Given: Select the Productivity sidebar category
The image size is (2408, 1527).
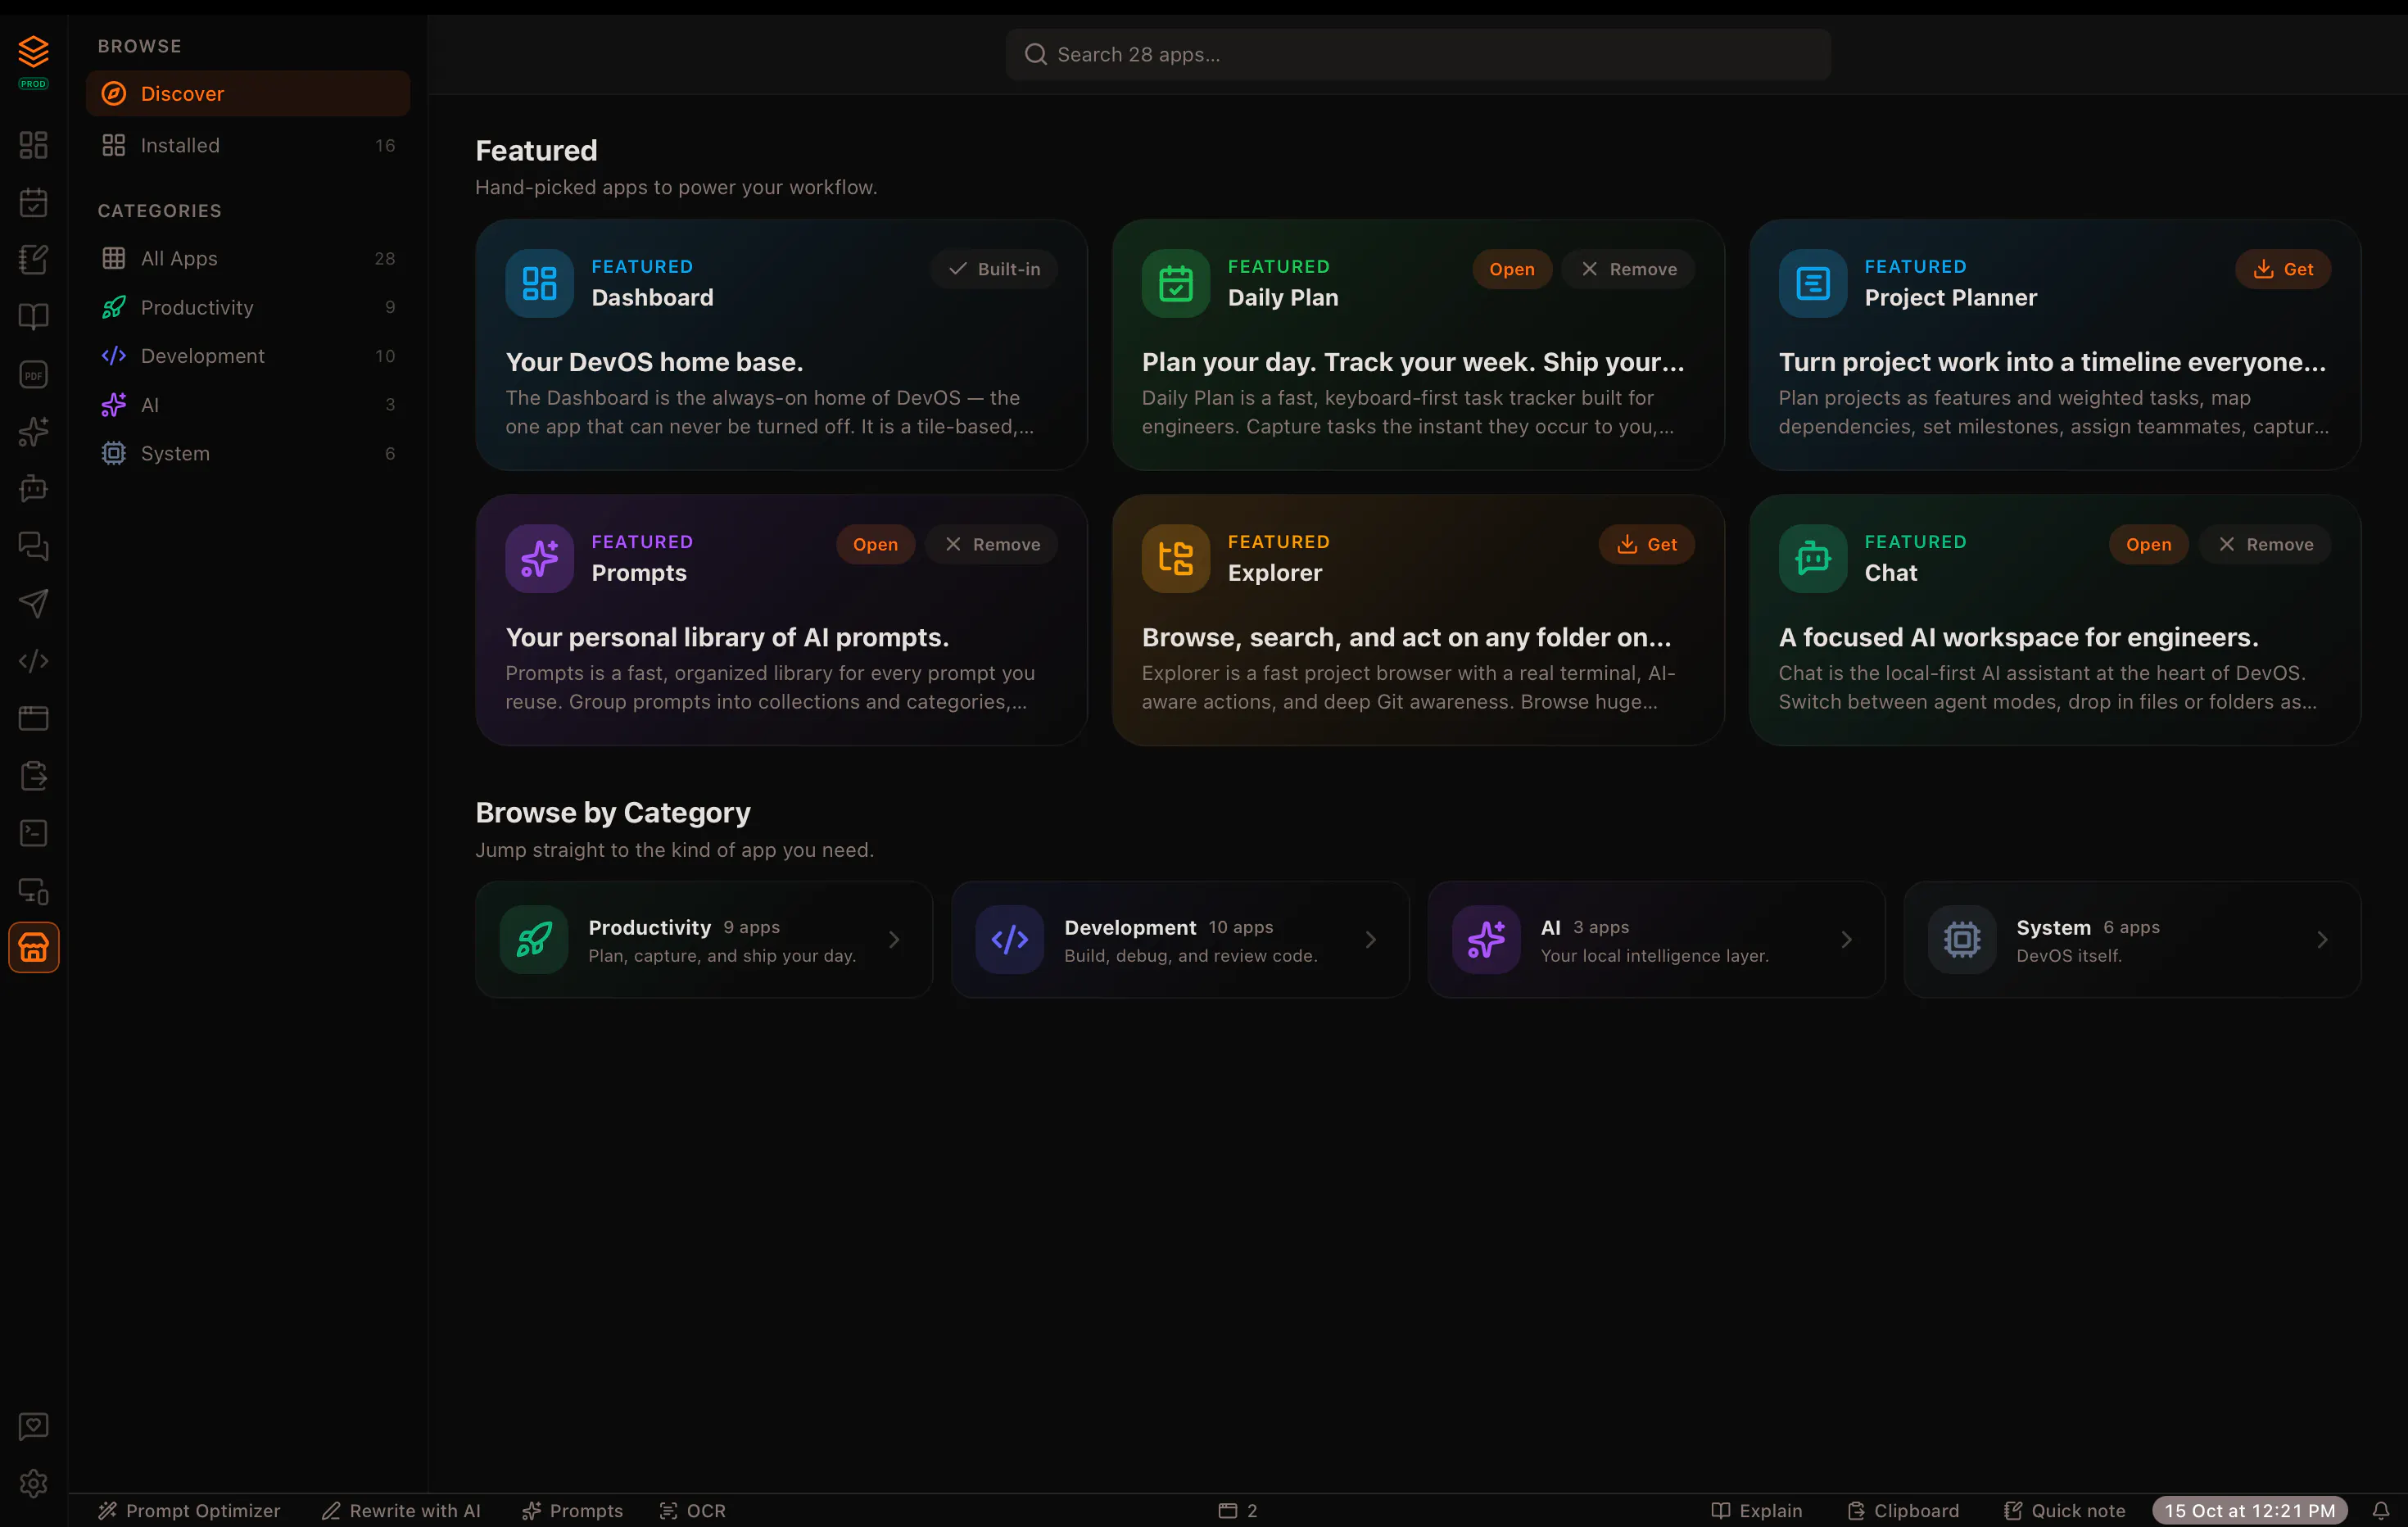Looking at the screenshot, I should (248, 307).
